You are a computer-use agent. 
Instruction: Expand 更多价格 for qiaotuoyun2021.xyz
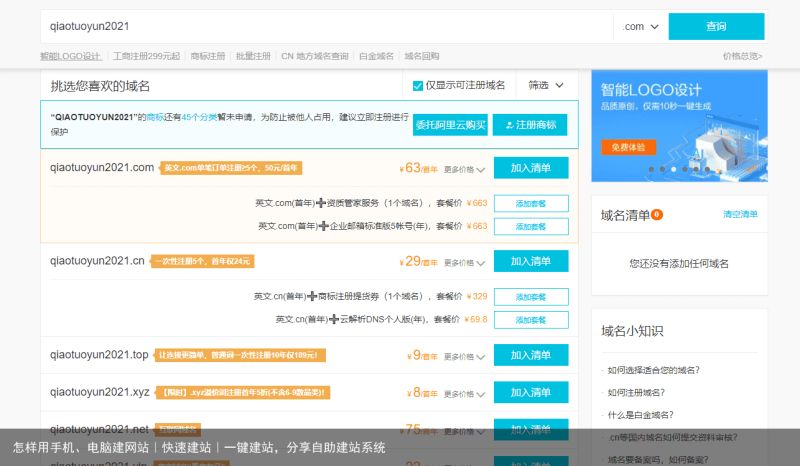pyautogui.click(x=464, y=394)
